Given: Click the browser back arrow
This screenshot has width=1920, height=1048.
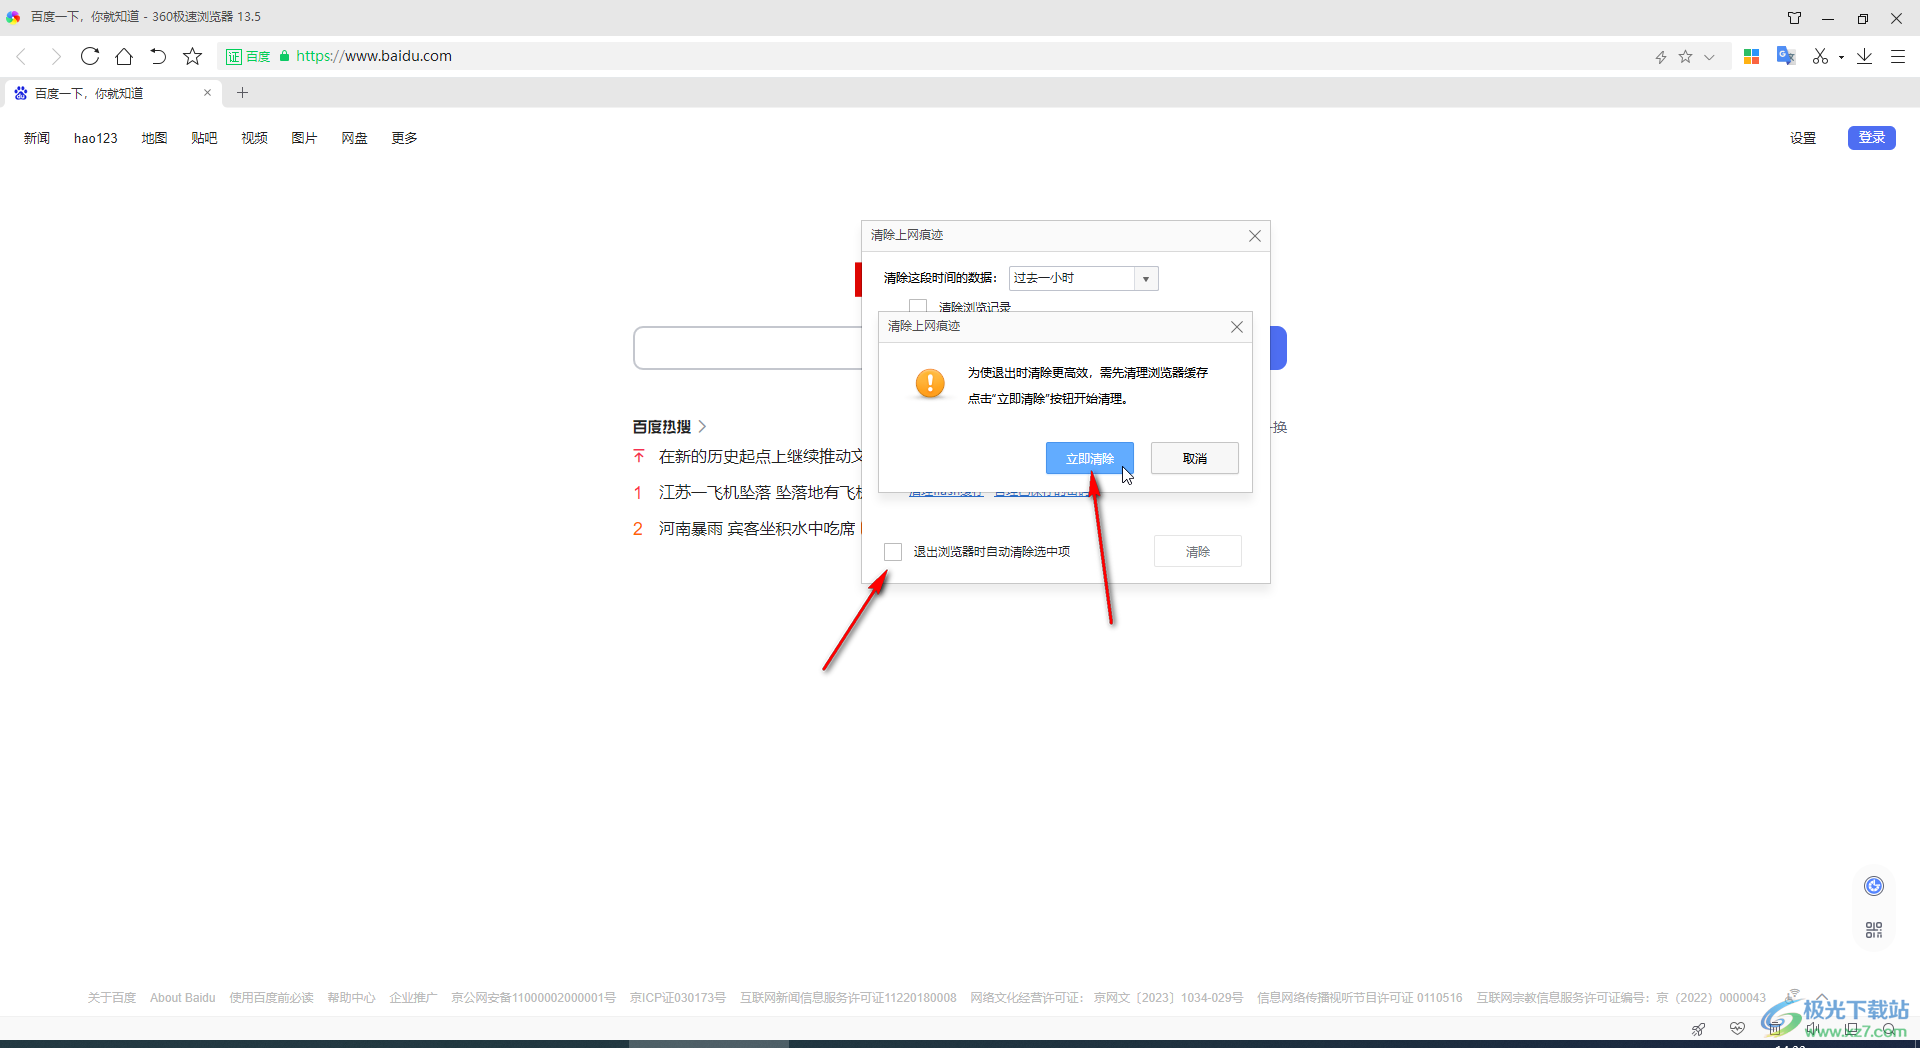Looking at the screenshot, I should [x=21, y=56].
